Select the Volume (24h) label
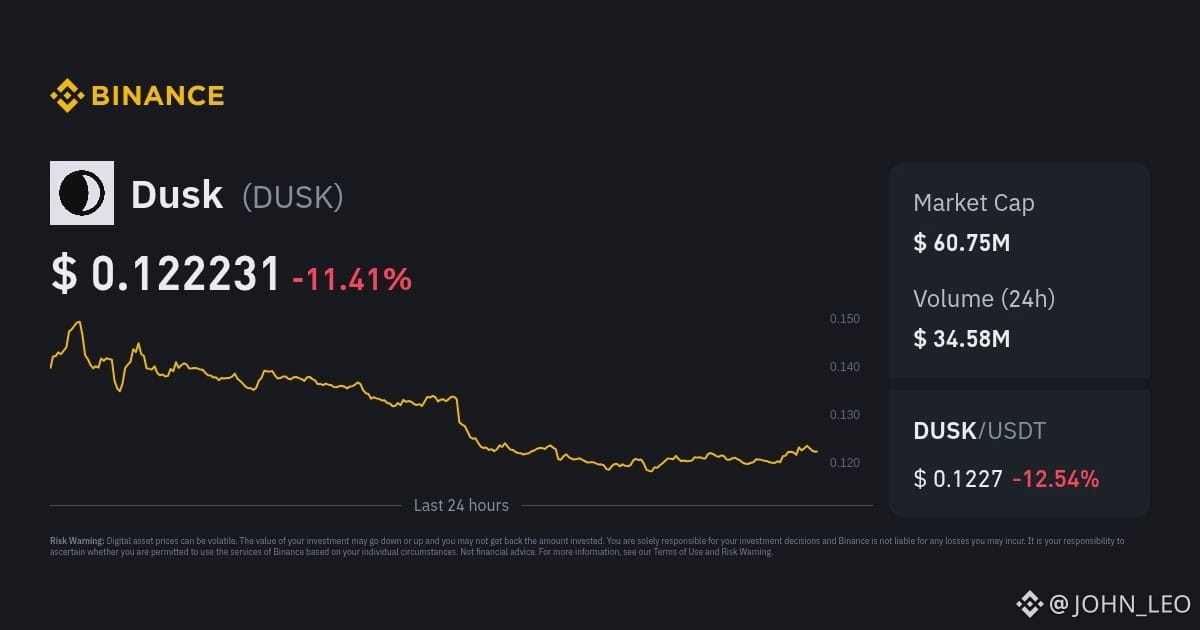The height and width of the screenshot is (630, 1200). (984, 298)
